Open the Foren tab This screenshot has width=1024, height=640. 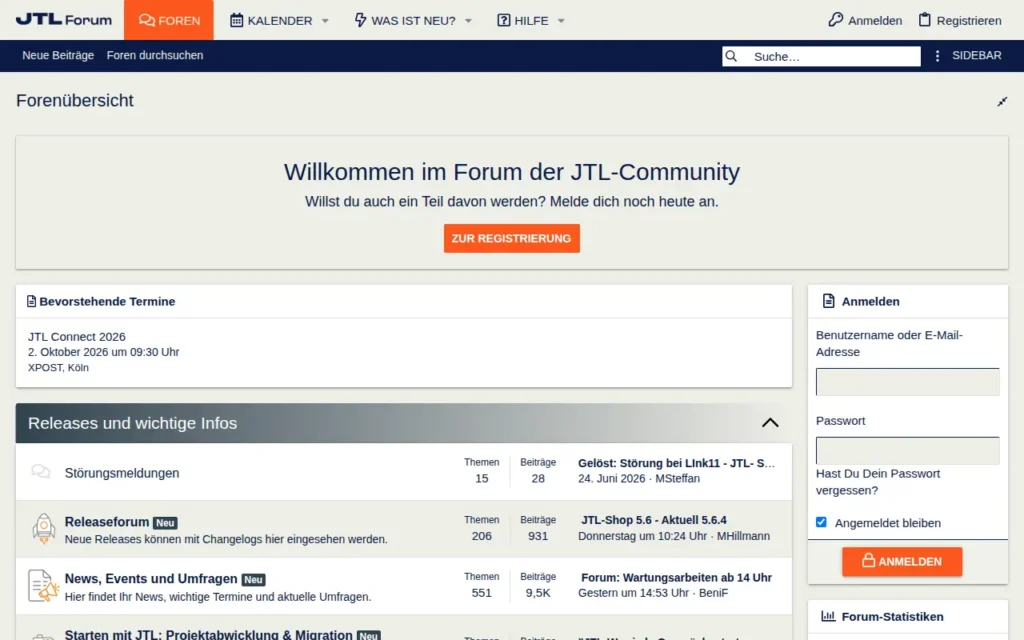(x=168, y=20)
